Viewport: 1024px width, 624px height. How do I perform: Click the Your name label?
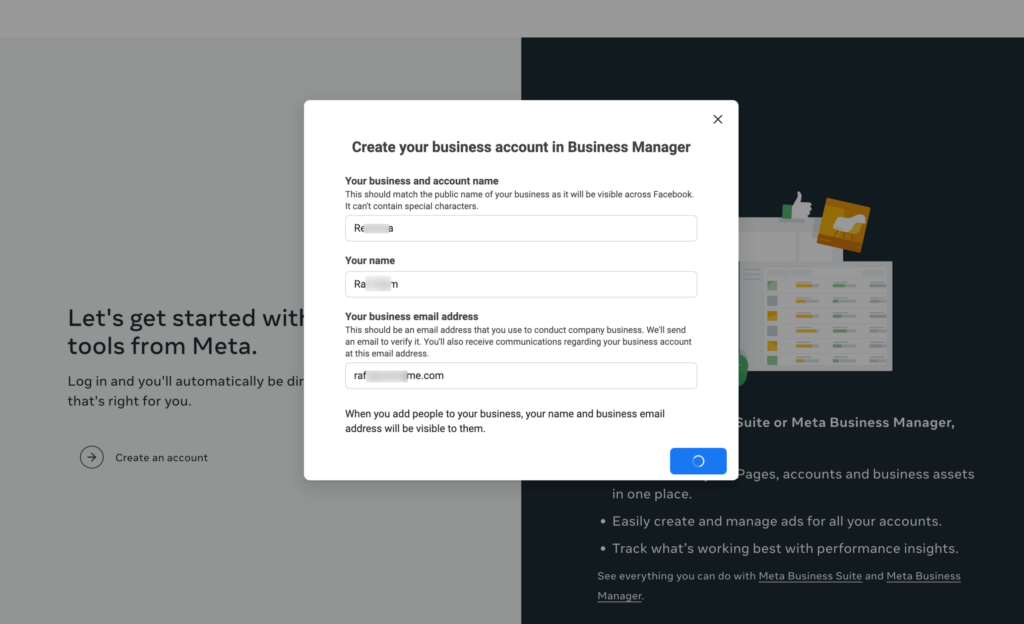(x=370, y=260)
